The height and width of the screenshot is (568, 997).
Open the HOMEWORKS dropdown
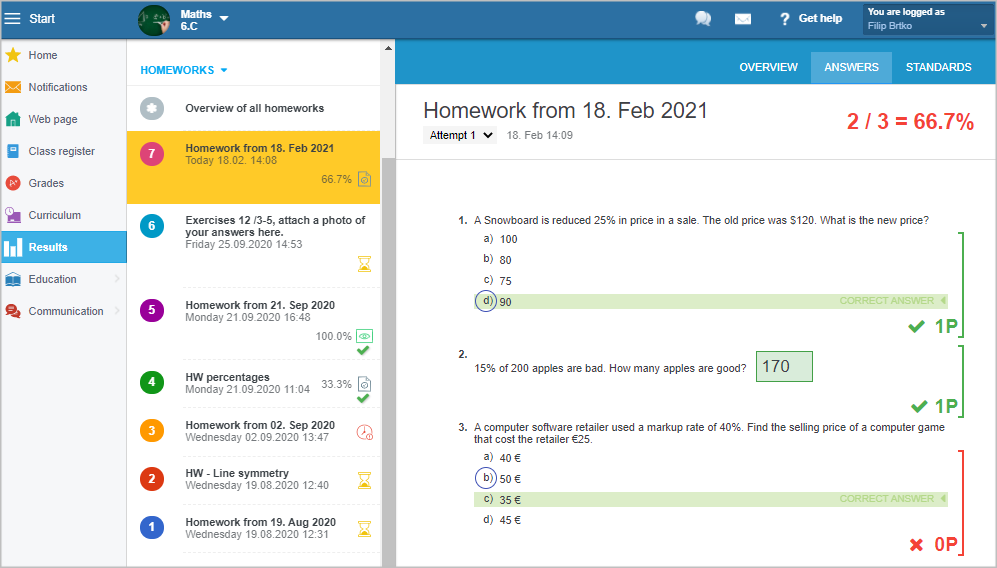pos(184,70)
